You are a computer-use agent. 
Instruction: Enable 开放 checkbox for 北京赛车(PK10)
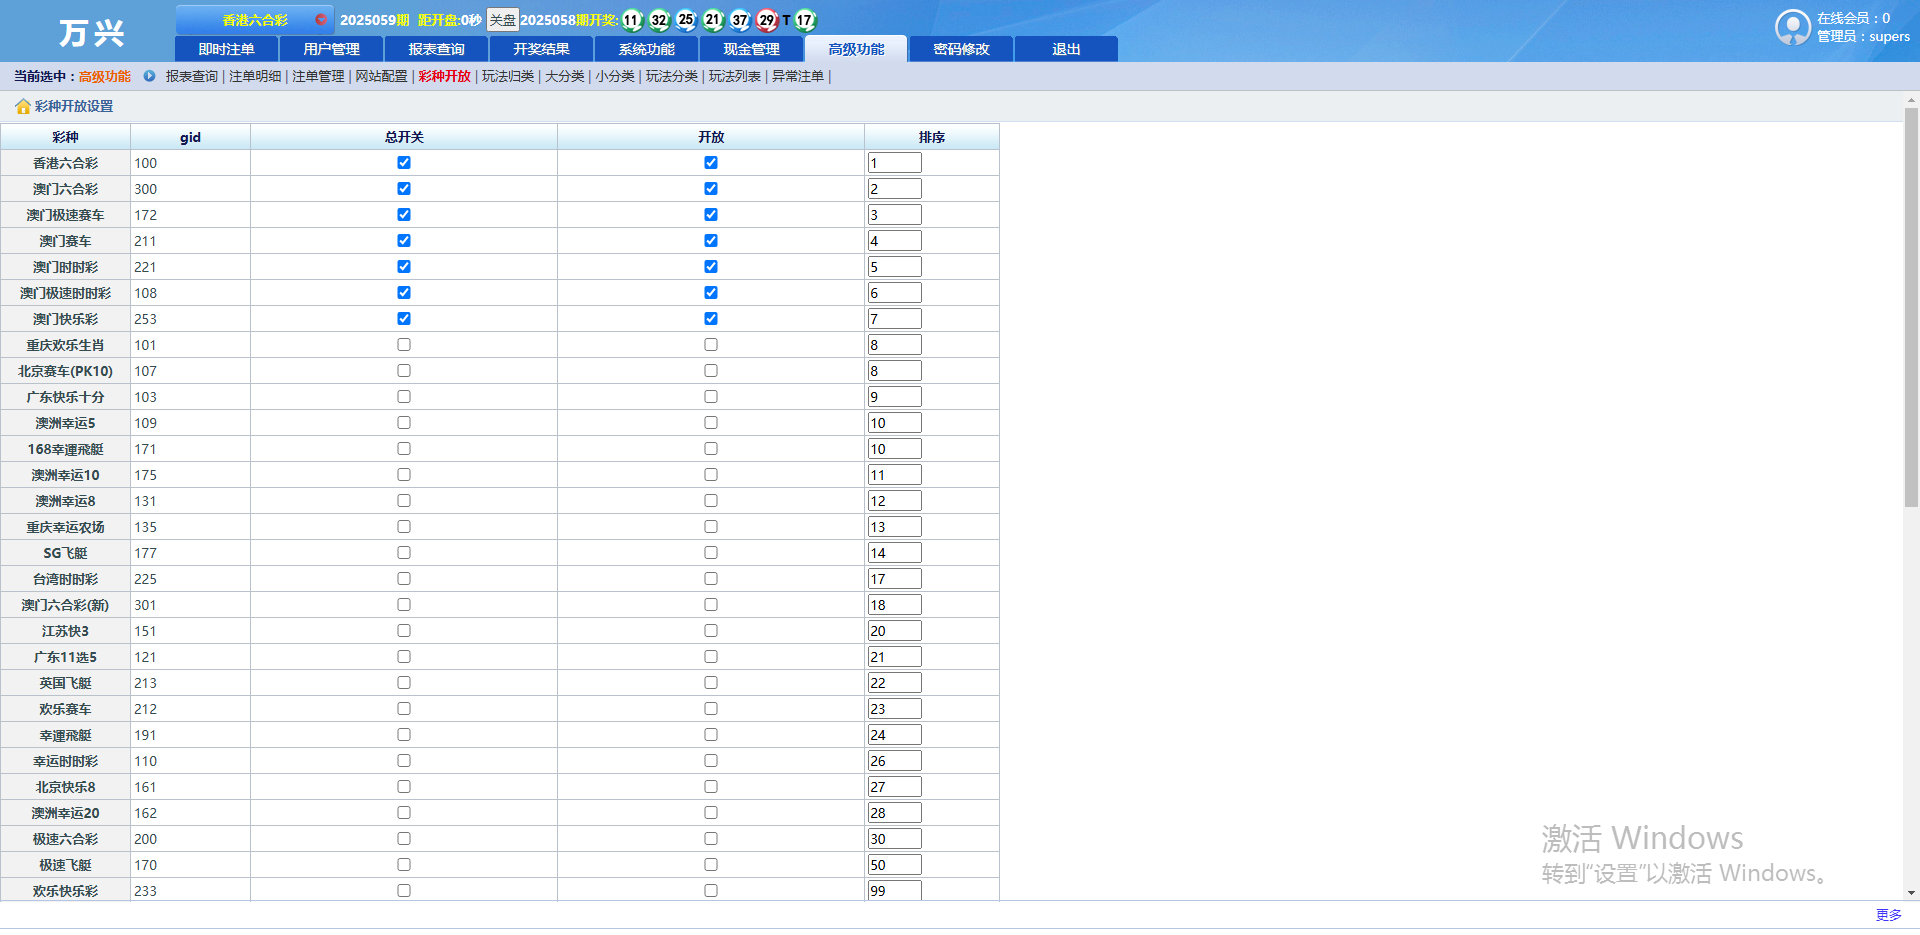coord(711,371)
